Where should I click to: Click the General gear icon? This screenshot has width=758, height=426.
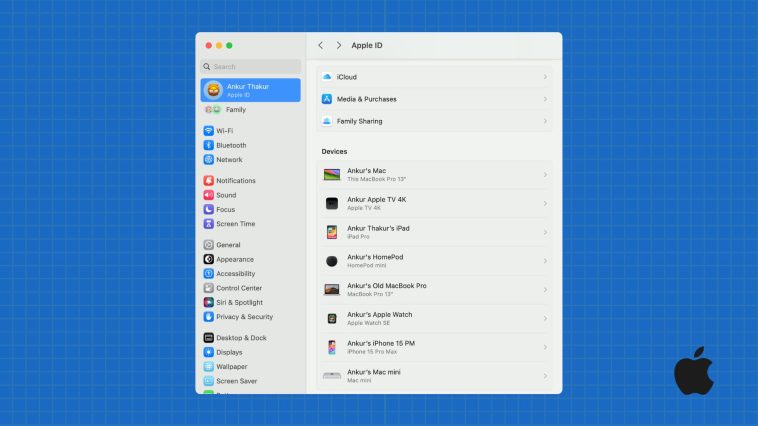pyautogui.click(x=208, y=245)
